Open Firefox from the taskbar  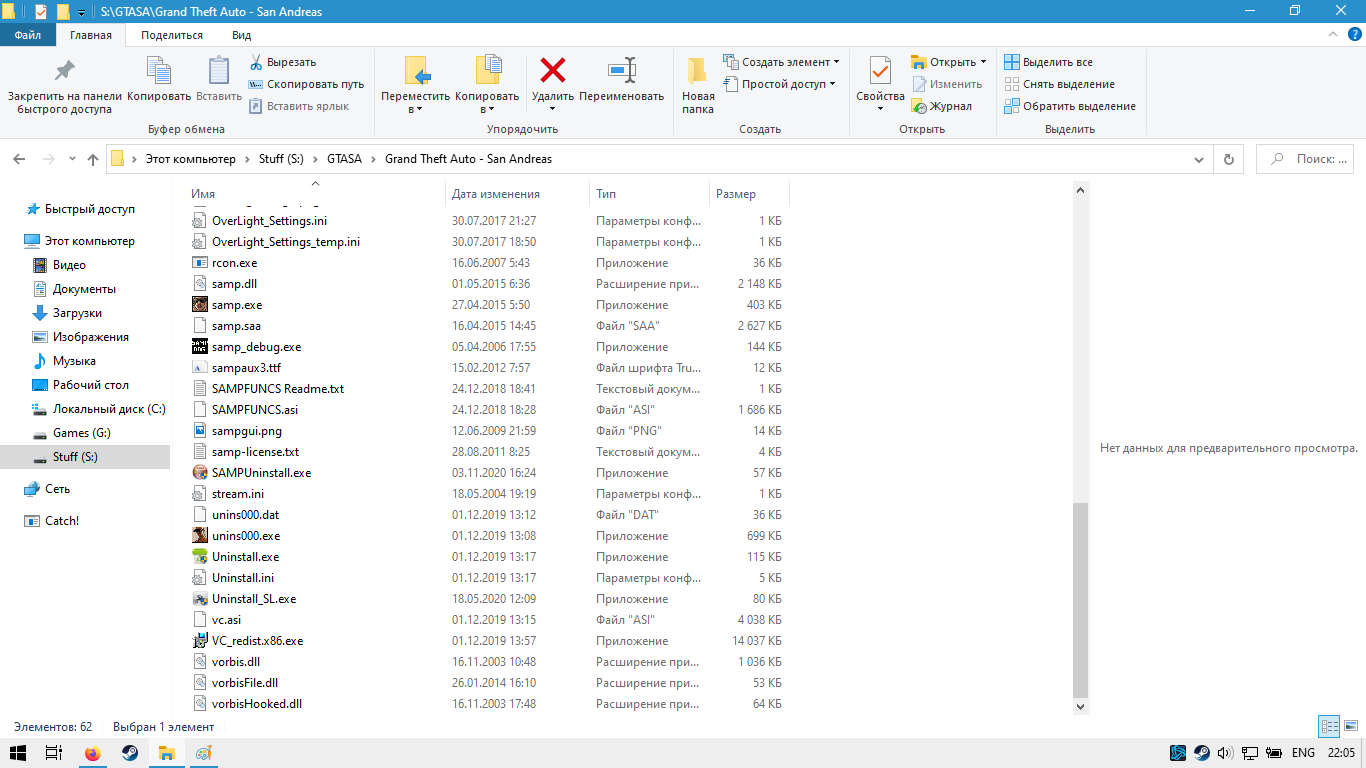pos(93,753)
